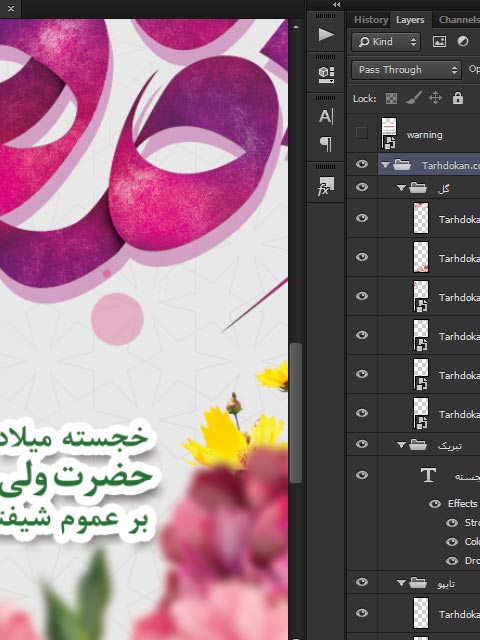Switch to the Channels tab
The image size is (480, 640).
tap(459, 20)
